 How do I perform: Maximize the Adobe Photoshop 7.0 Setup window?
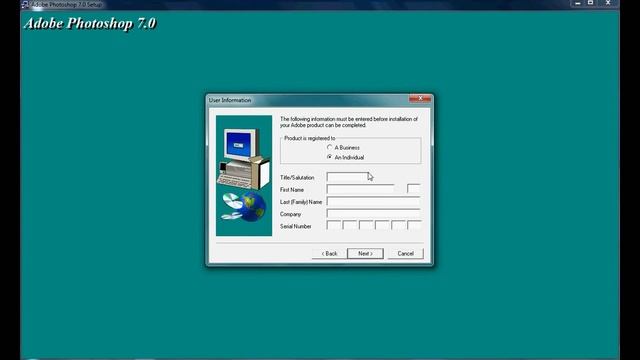pos(591,3)
